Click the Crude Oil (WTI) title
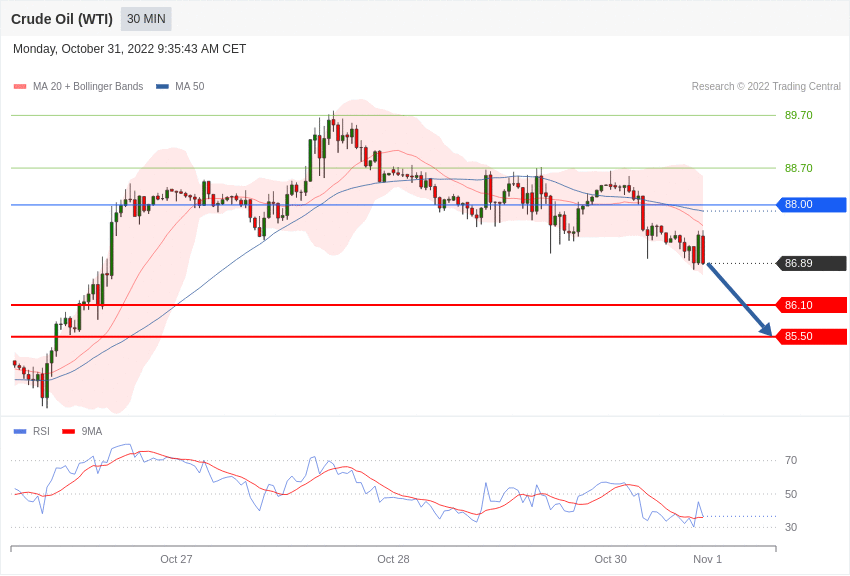Screen dimensions: 850x576 click(62, 19)
